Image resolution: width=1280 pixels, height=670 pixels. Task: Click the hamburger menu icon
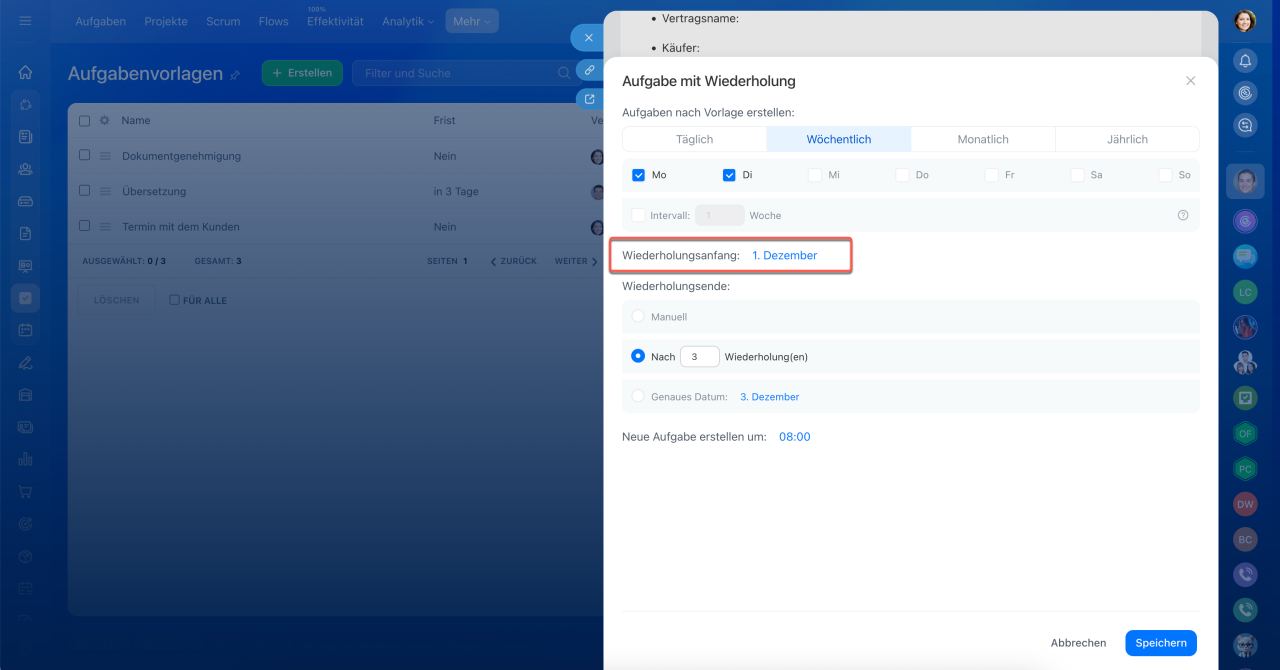(x=25, y=21)
